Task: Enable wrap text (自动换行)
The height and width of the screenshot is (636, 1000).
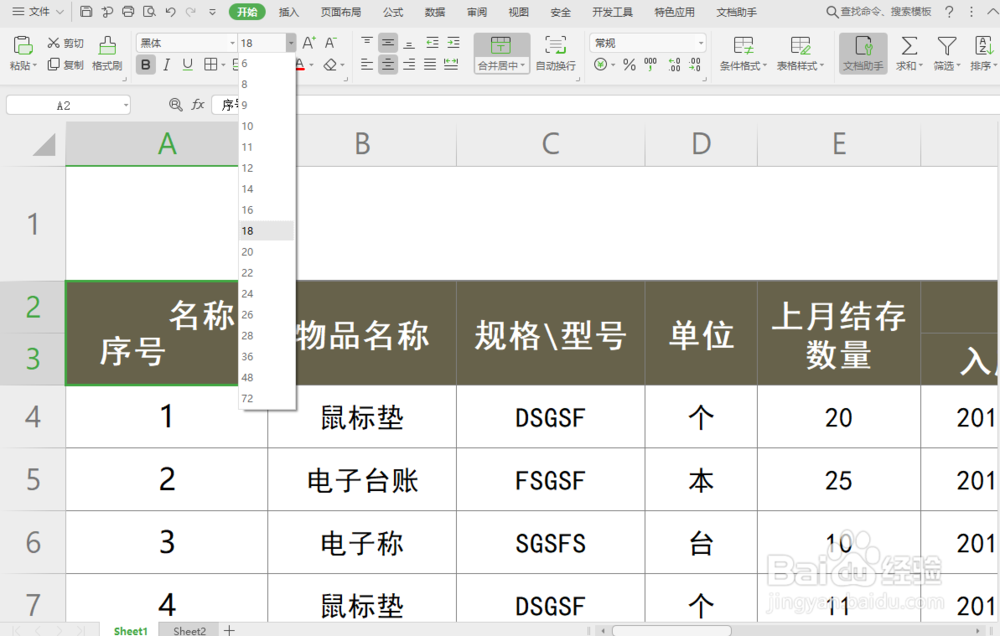Action: [556, 56]
